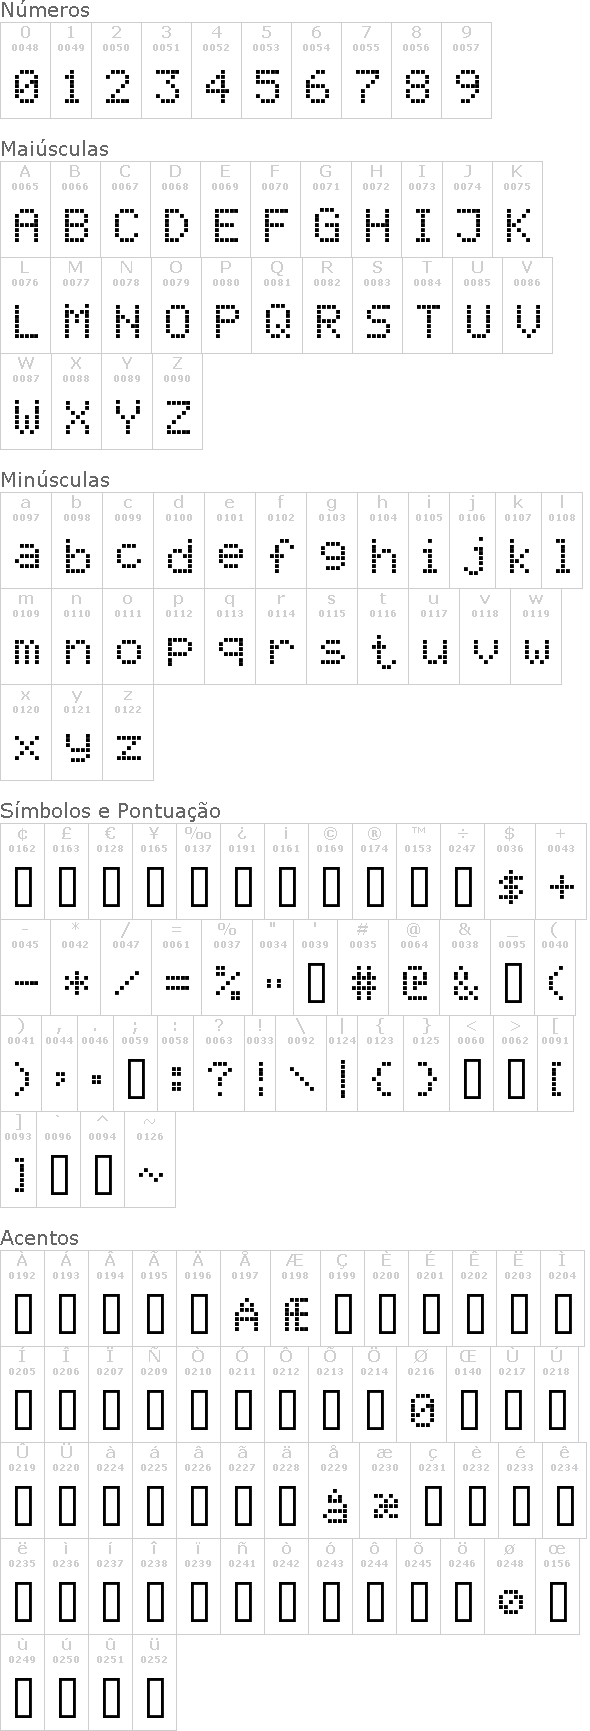Click the Números section heading
This screenshot has width=590, height=1731.
pyautogui.click(x=45, y=10)
